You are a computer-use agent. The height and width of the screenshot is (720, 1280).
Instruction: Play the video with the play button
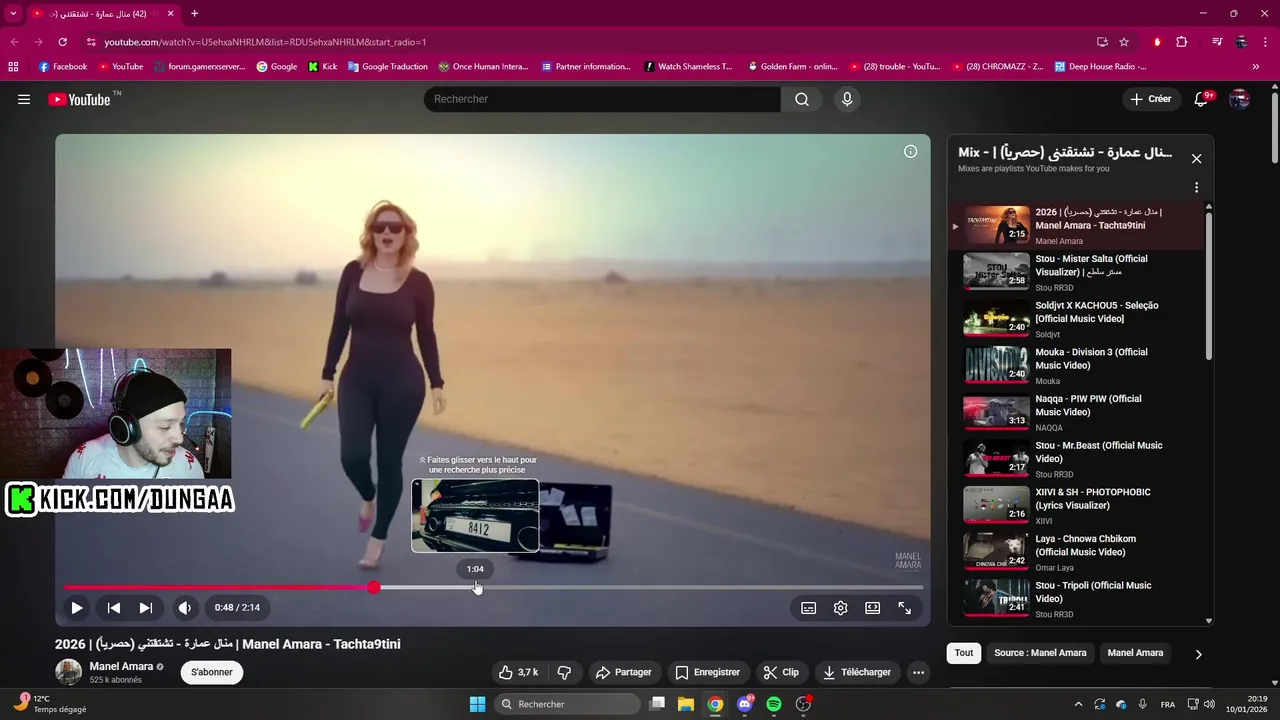point(77,607)
